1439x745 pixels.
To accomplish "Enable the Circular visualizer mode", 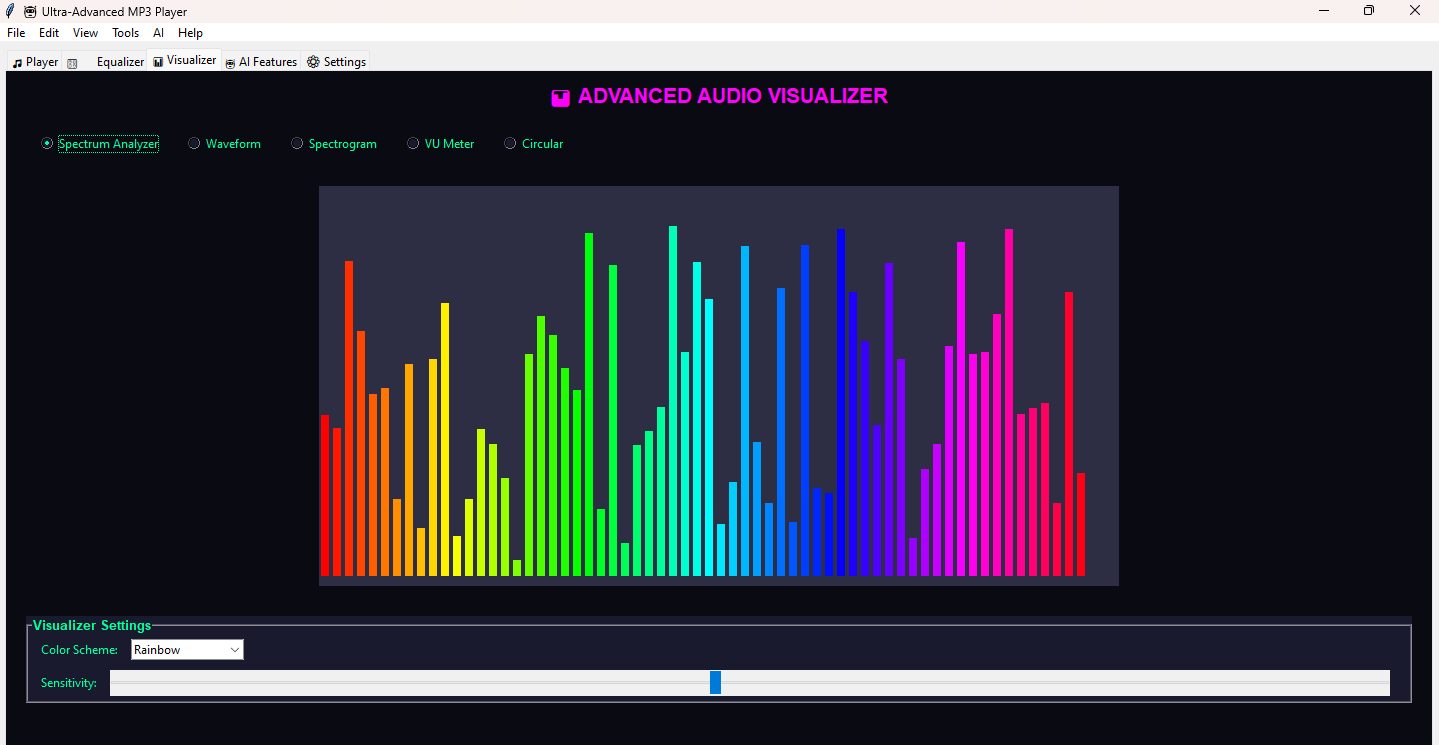I will point(510,144).
